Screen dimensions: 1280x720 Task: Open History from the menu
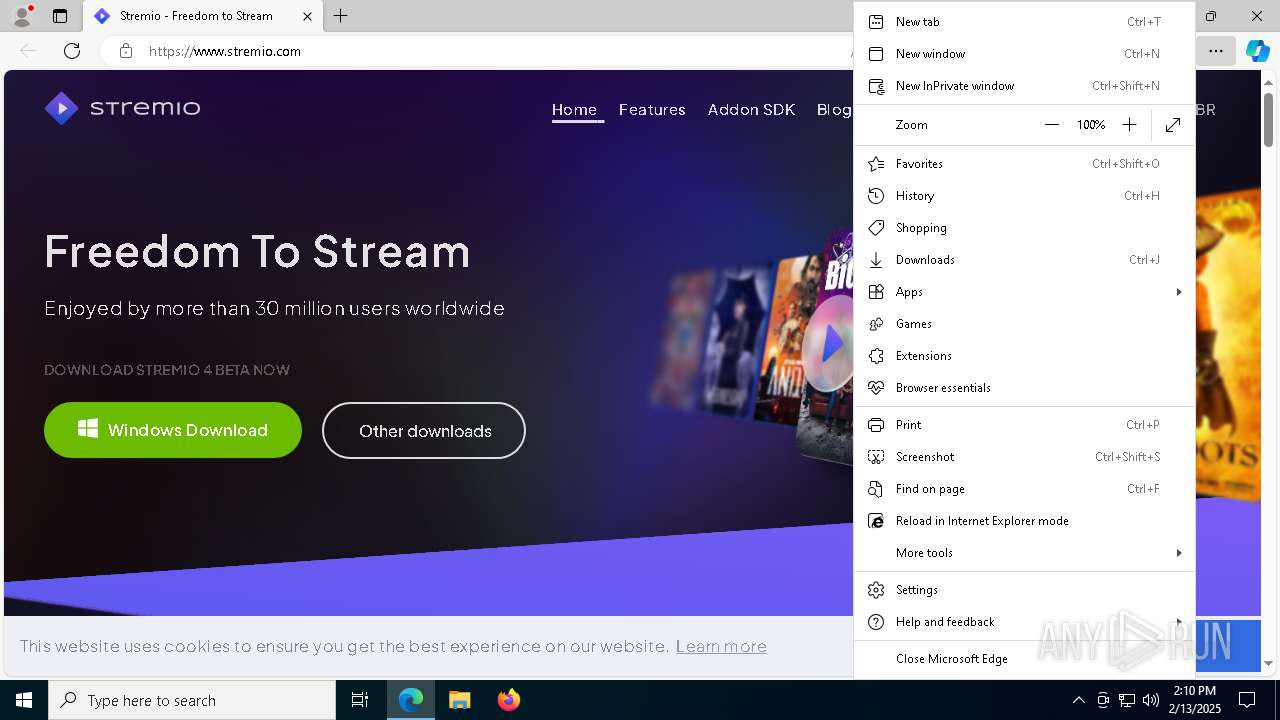pyautogui.click(x=1024, y=196)
